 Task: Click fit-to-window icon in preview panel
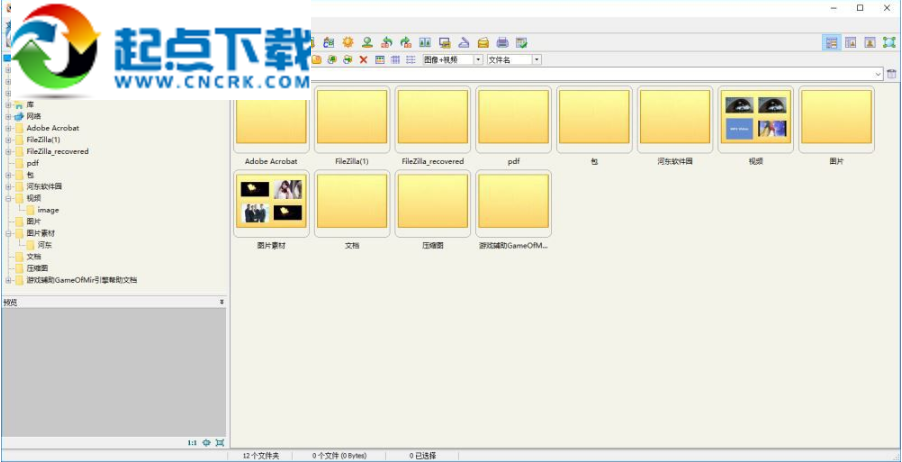(x=220, y=443)
